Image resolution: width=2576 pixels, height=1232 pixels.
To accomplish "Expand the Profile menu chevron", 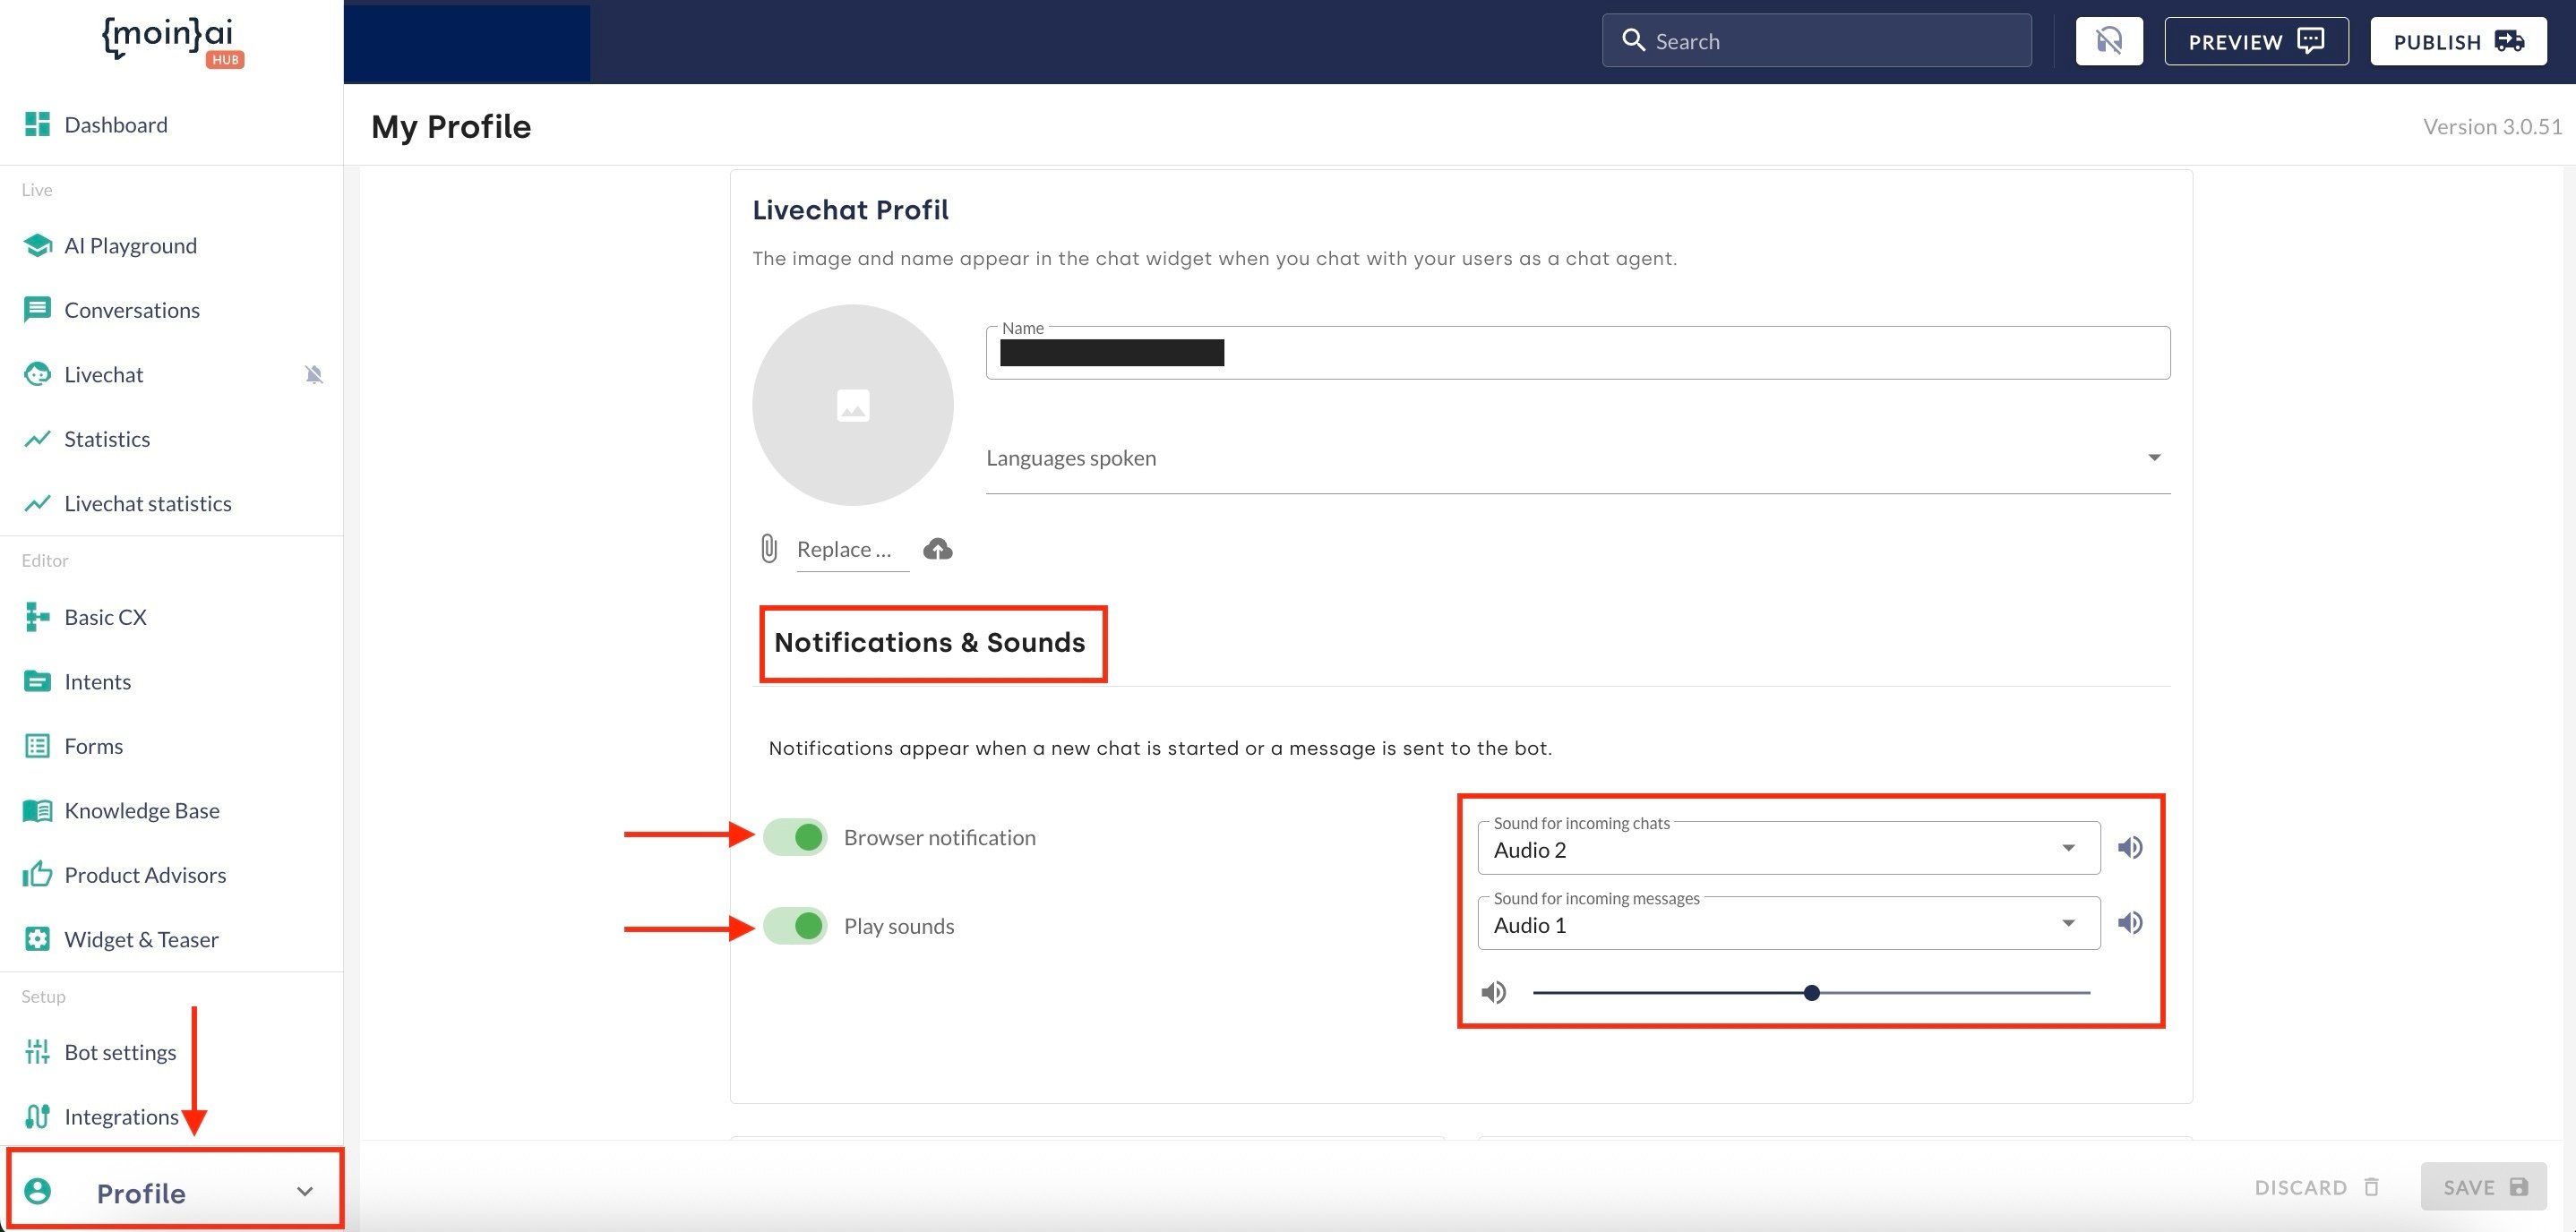I will [x=305, y=1191].
